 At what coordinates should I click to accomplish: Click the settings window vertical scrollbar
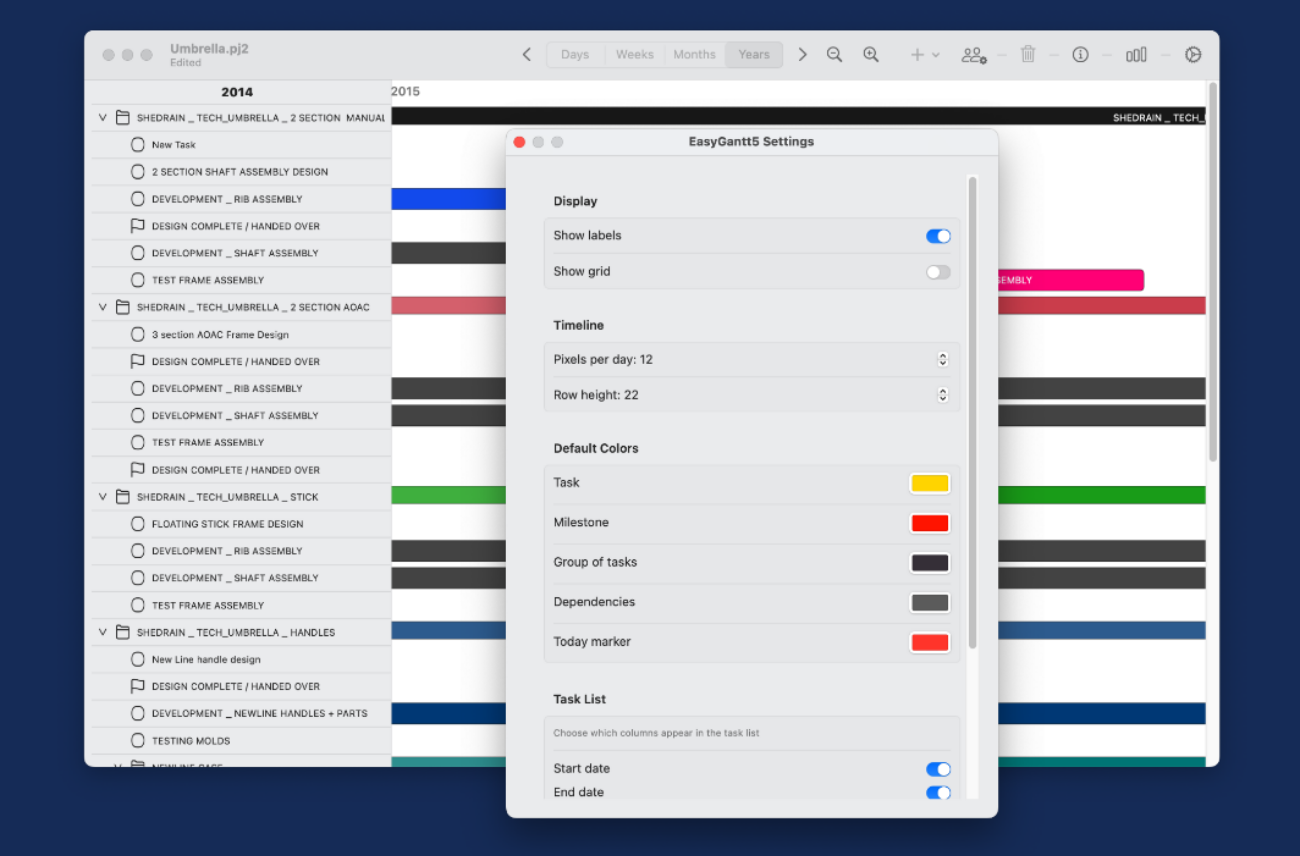tap(973, 412)
